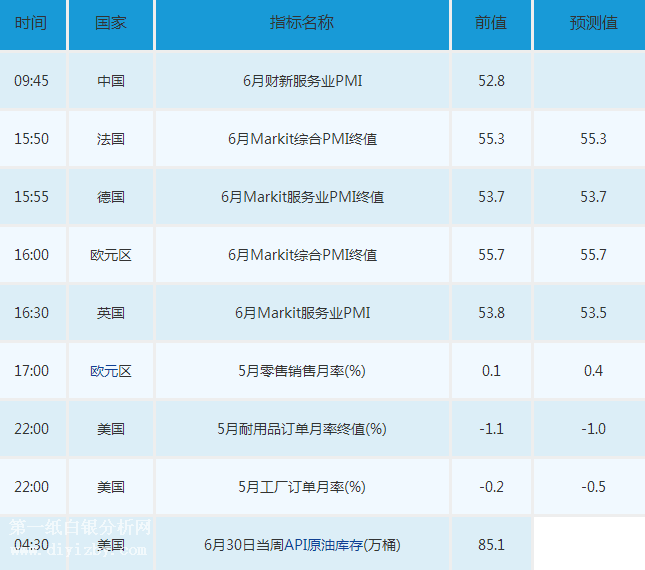Click the 09:45 time cell
This screenshot has width=645, height=570.
(x=32, y=81)
